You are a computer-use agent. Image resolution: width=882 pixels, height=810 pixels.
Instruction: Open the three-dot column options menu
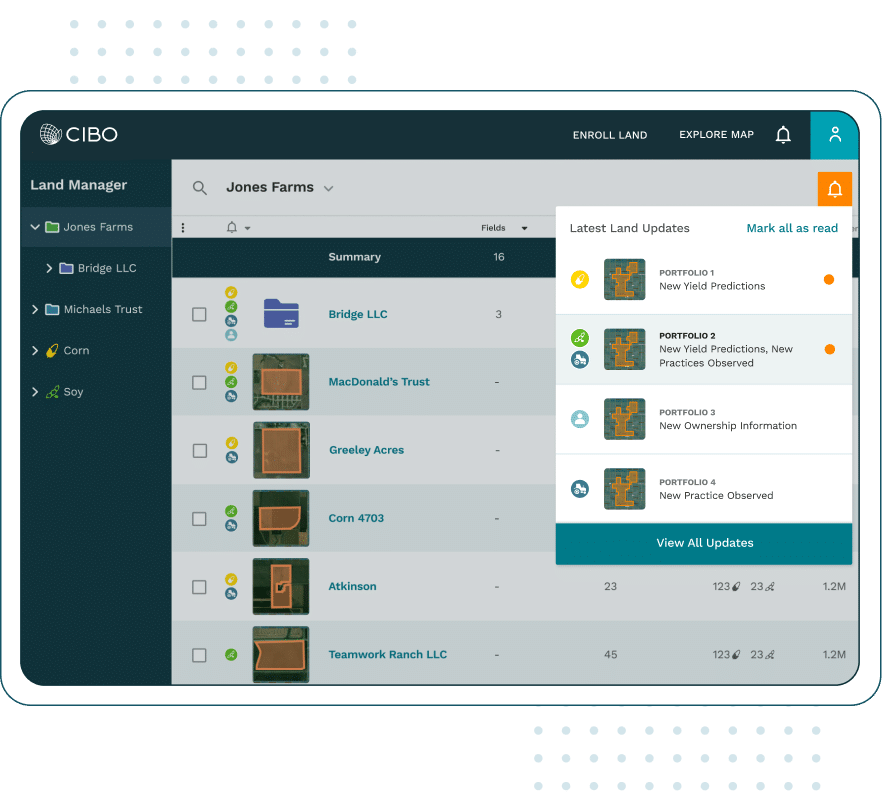[x=183, y=228]
